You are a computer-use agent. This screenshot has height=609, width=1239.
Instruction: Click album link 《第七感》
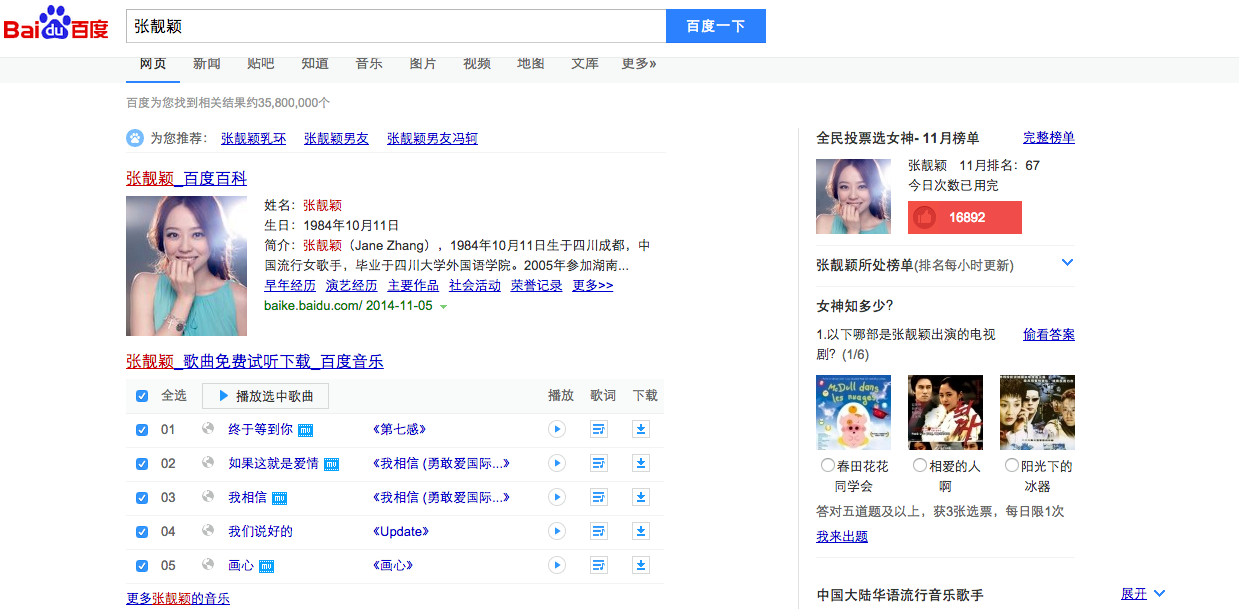399,429
